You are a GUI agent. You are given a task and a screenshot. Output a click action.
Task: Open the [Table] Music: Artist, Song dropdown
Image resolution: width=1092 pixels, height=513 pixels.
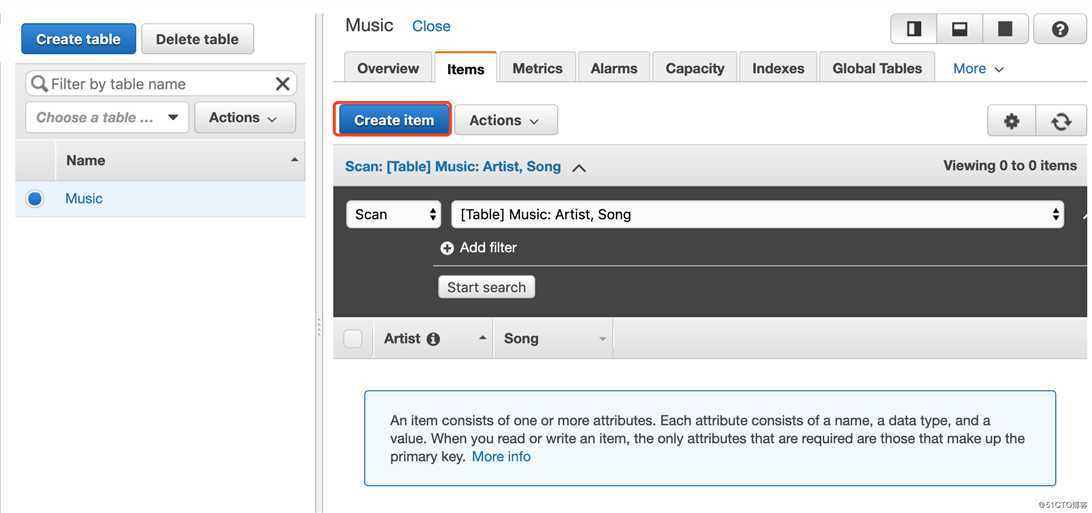(x=758, y=214)
